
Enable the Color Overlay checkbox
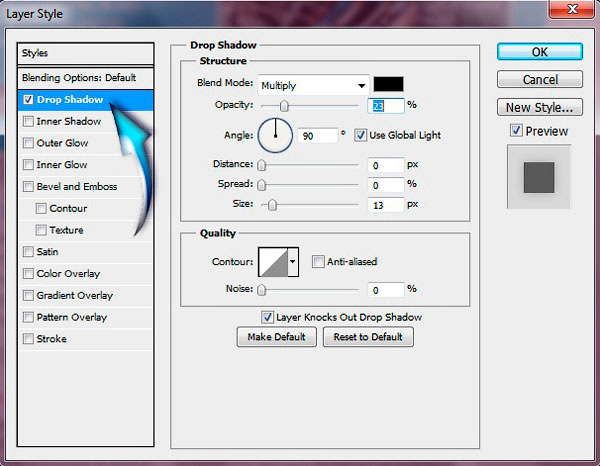click(28, 274)
